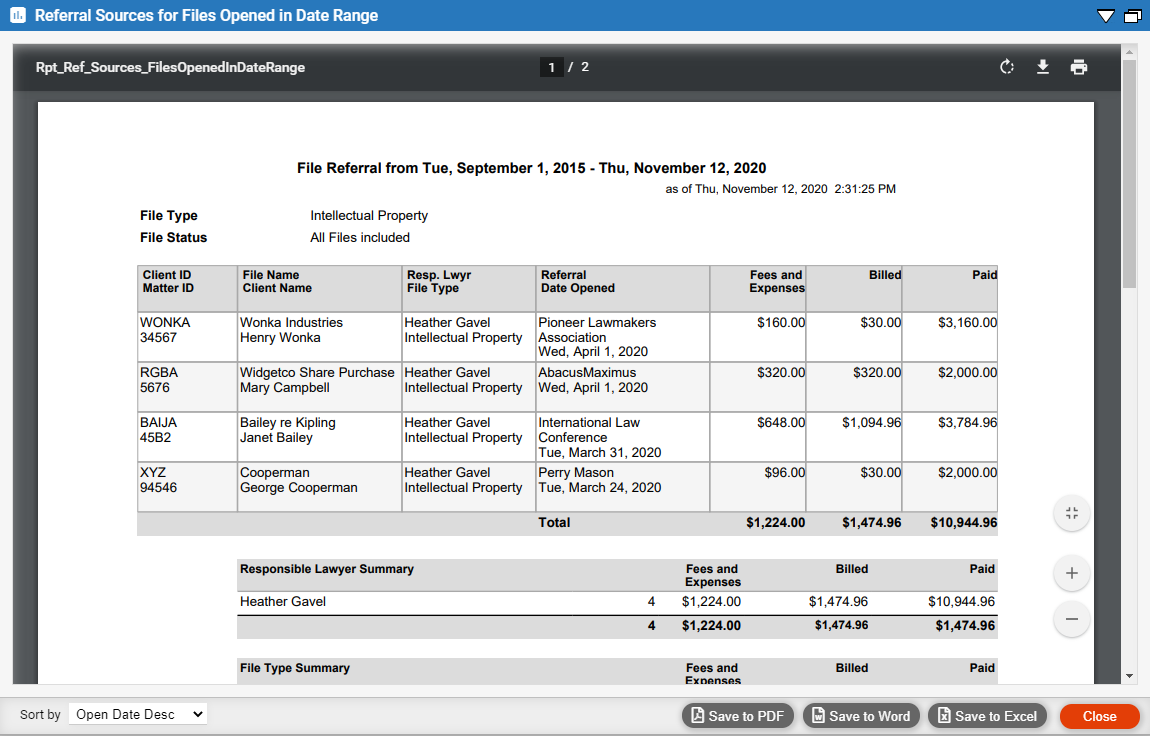1150x736 pixels.
Task: Click the current page number field
Action: click(x=552, y=67)
